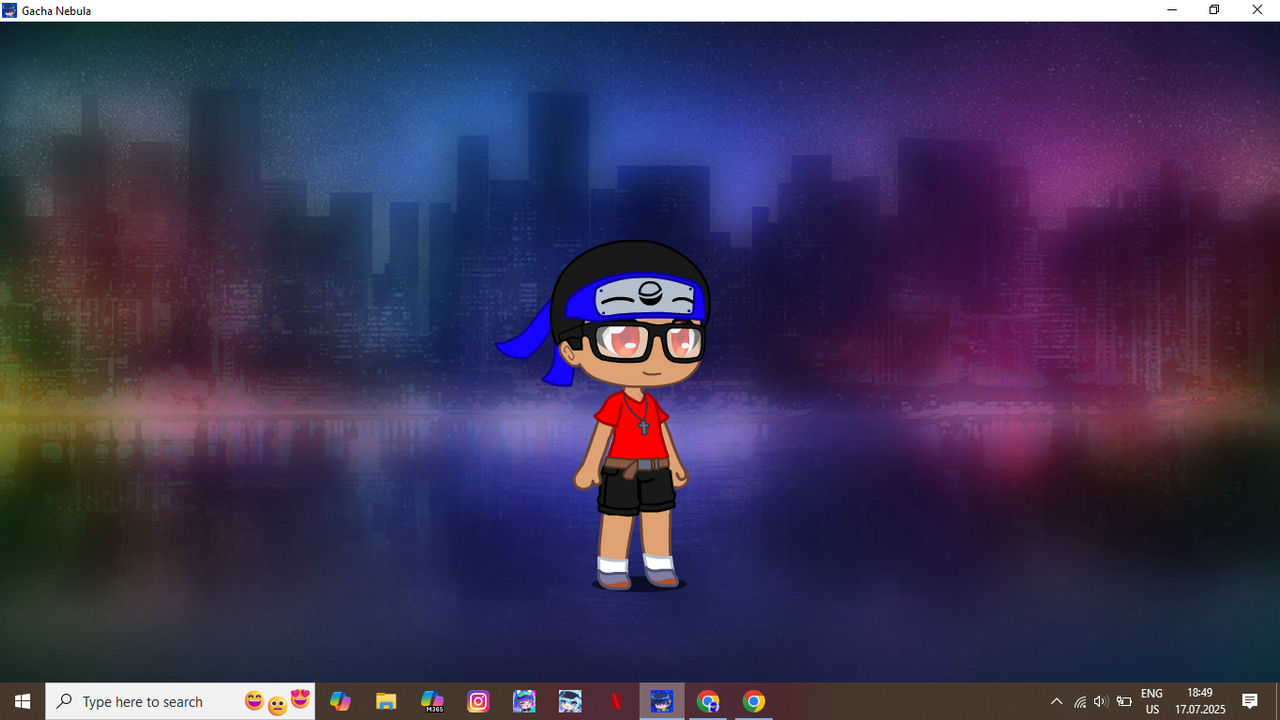Open the second Chrome taskbar icon
1280x720 pixels.
(754, 701)
